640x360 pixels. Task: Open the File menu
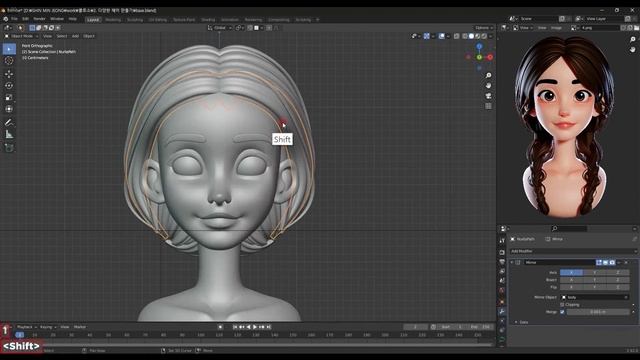coord(14,19)
